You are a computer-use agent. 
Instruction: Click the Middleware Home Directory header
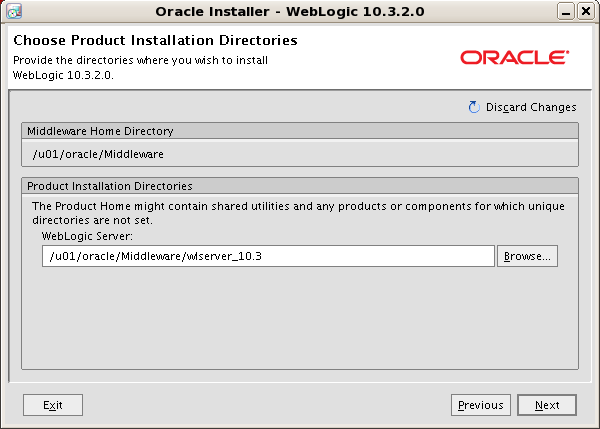[300, 131]
